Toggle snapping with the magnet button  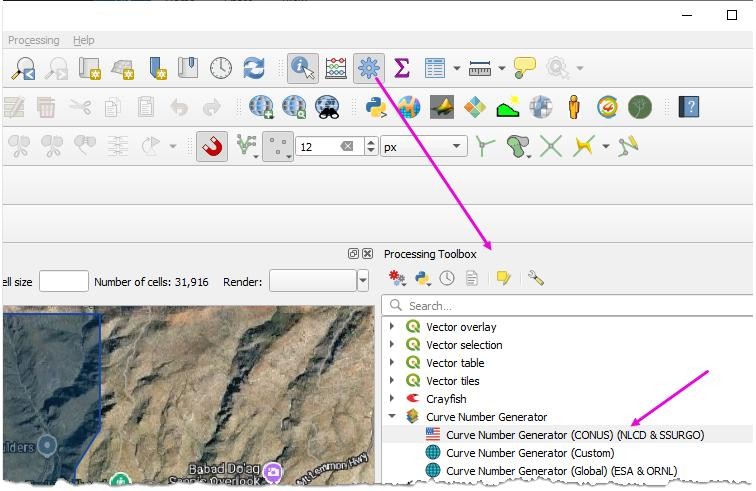click(x=211, y=146)
